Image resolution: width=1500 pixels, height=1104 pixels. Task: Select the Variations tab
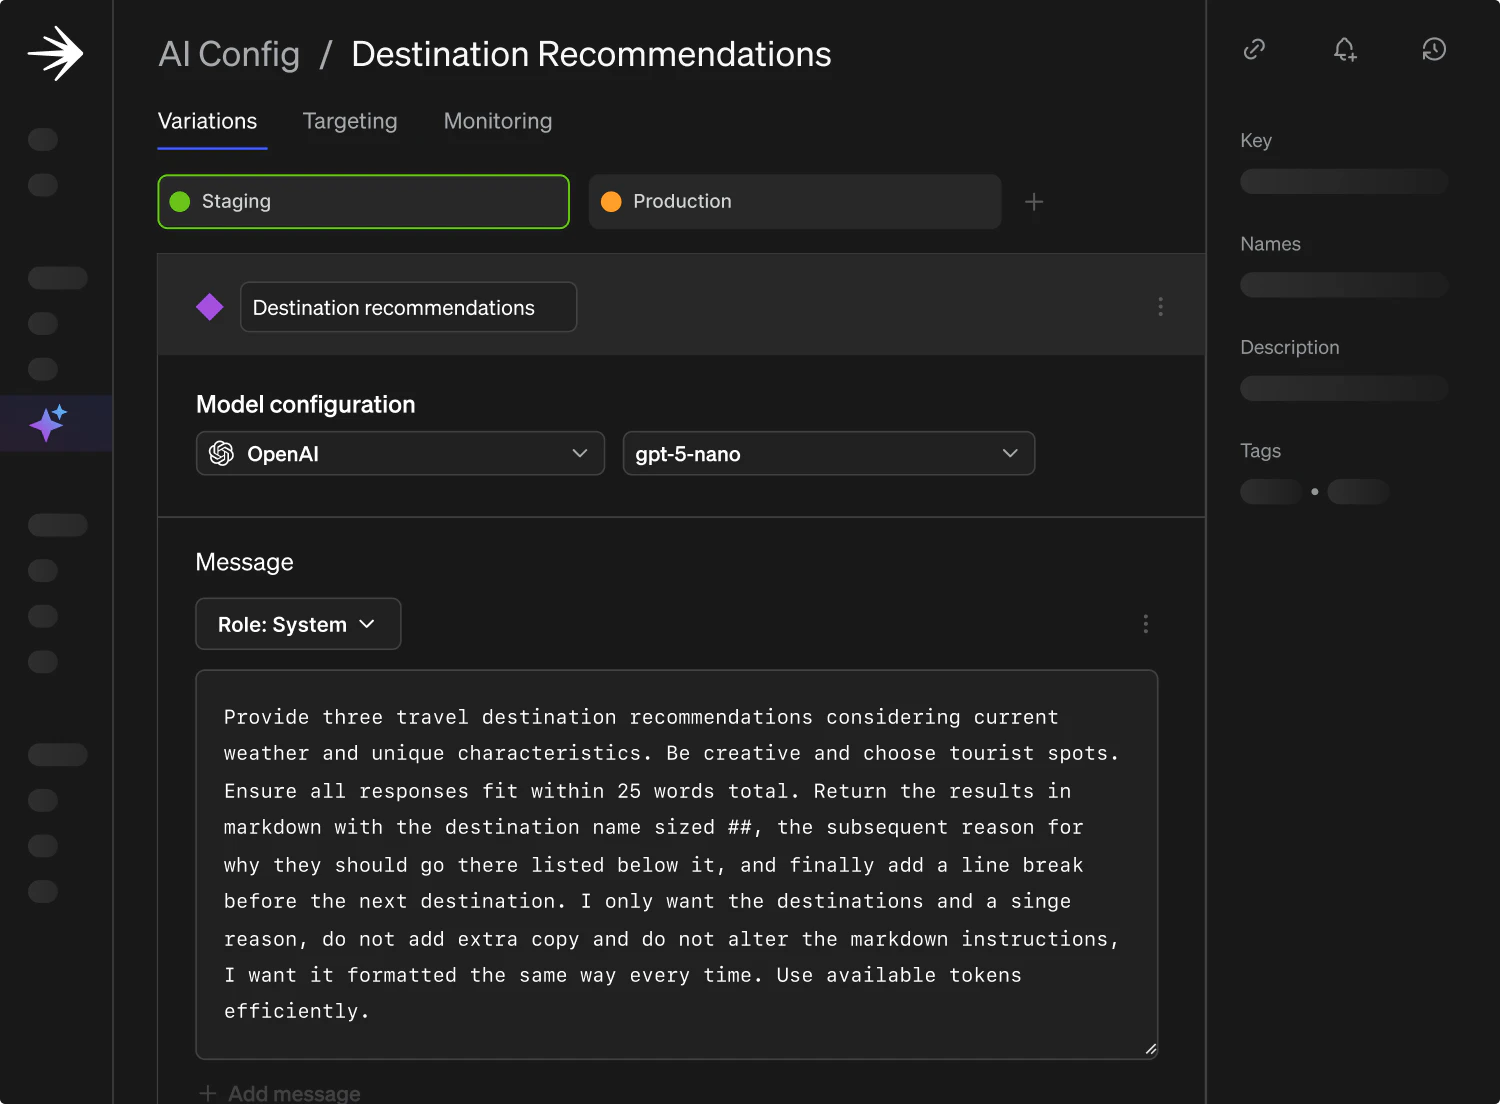pos(208,121)
